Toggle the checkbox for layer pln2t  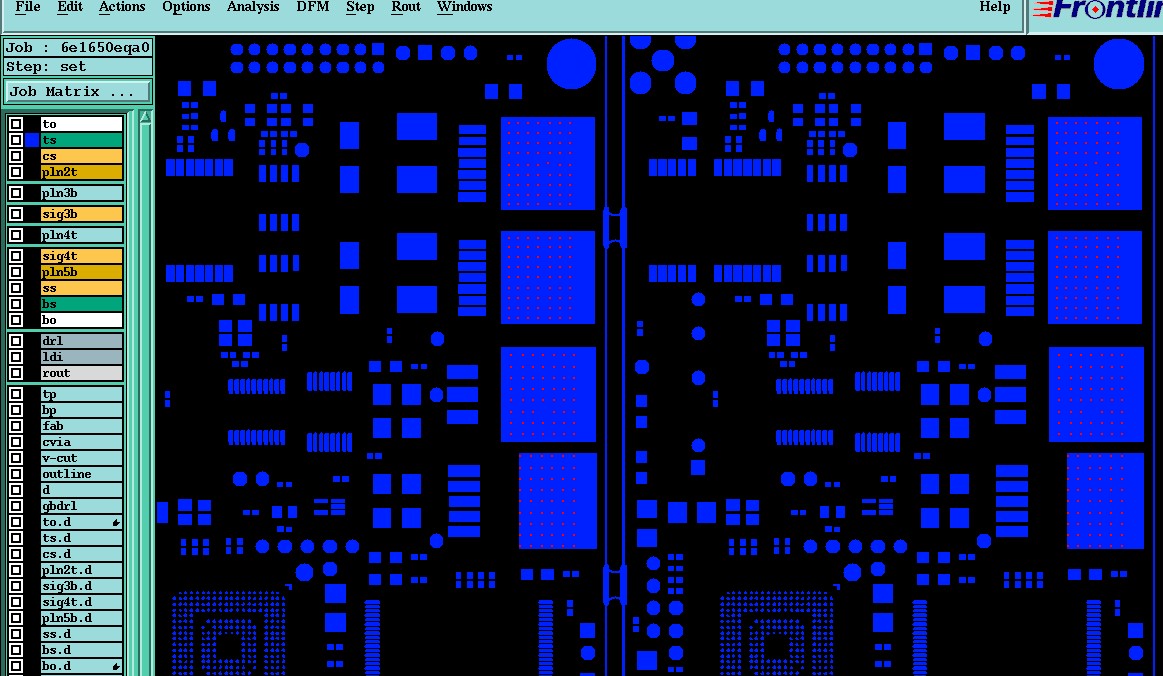point(16,171)
